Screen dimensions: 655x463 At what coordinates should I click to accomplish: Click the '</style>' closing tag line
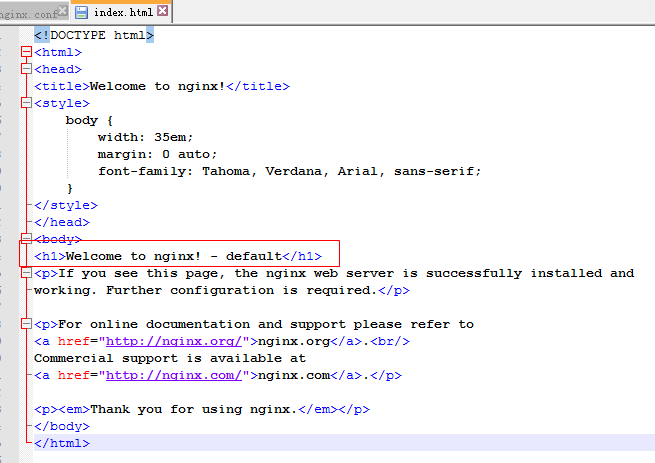click(66, 205)
